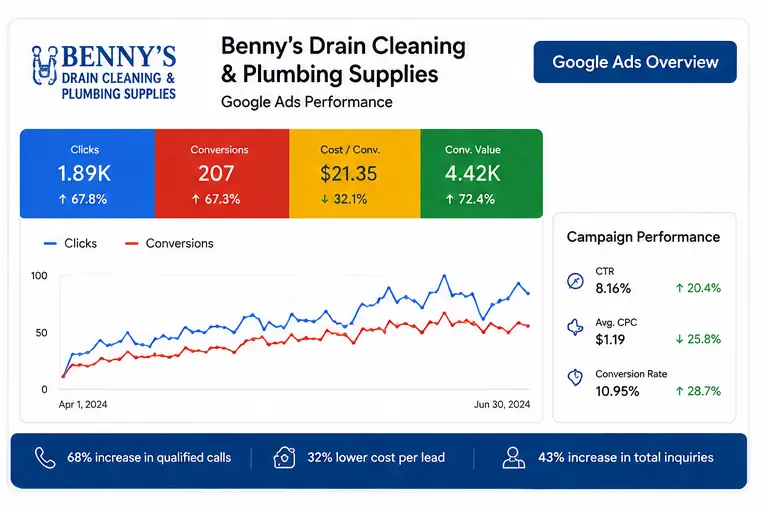Click the Campaign Performance panel heading

click(643, 237)
